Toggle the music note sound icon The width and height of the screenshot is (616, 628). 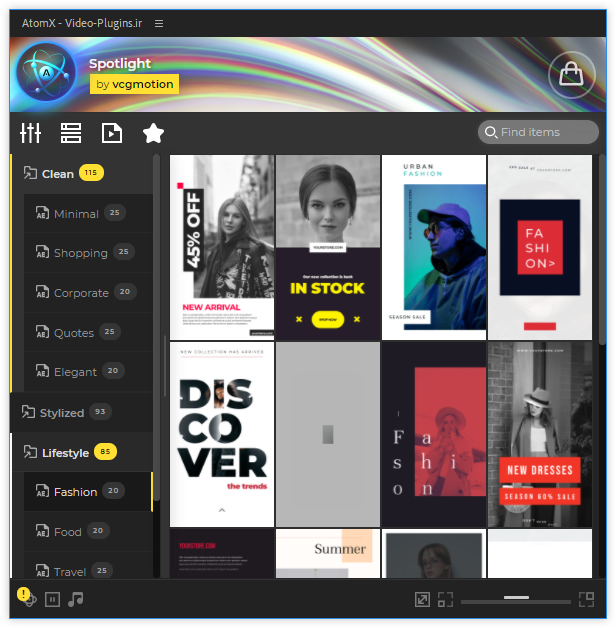[x=76, y=599]
